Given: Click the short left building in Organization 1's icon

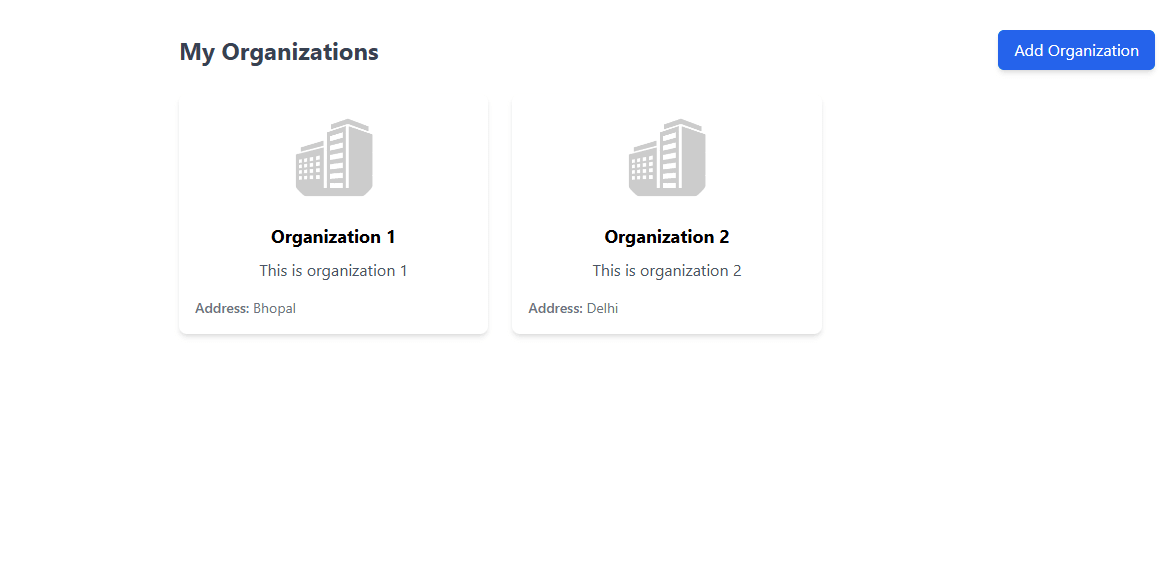Looking at the screenshot, I should click(x=310, y=168).
